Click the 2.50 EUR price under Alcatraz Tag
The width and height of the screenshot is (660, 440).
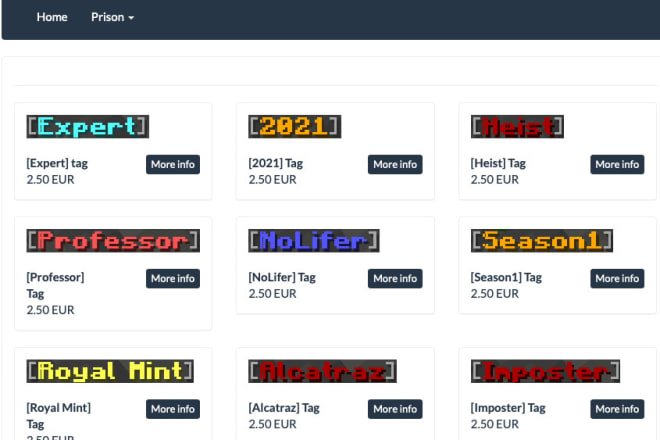(273, 424)
